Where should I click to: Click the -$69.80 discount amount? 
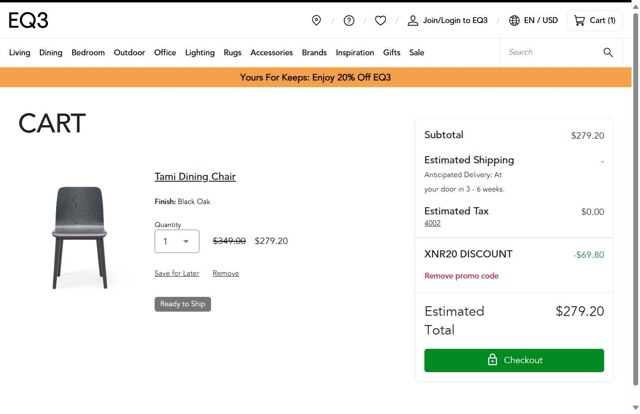pos(588,255)
